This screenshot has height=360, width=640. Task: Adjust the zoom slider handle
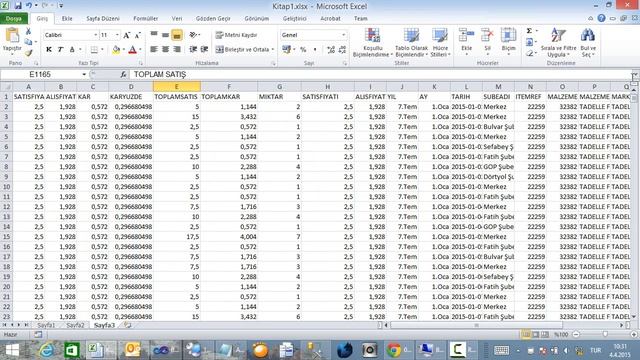click(x=605, y=335)
